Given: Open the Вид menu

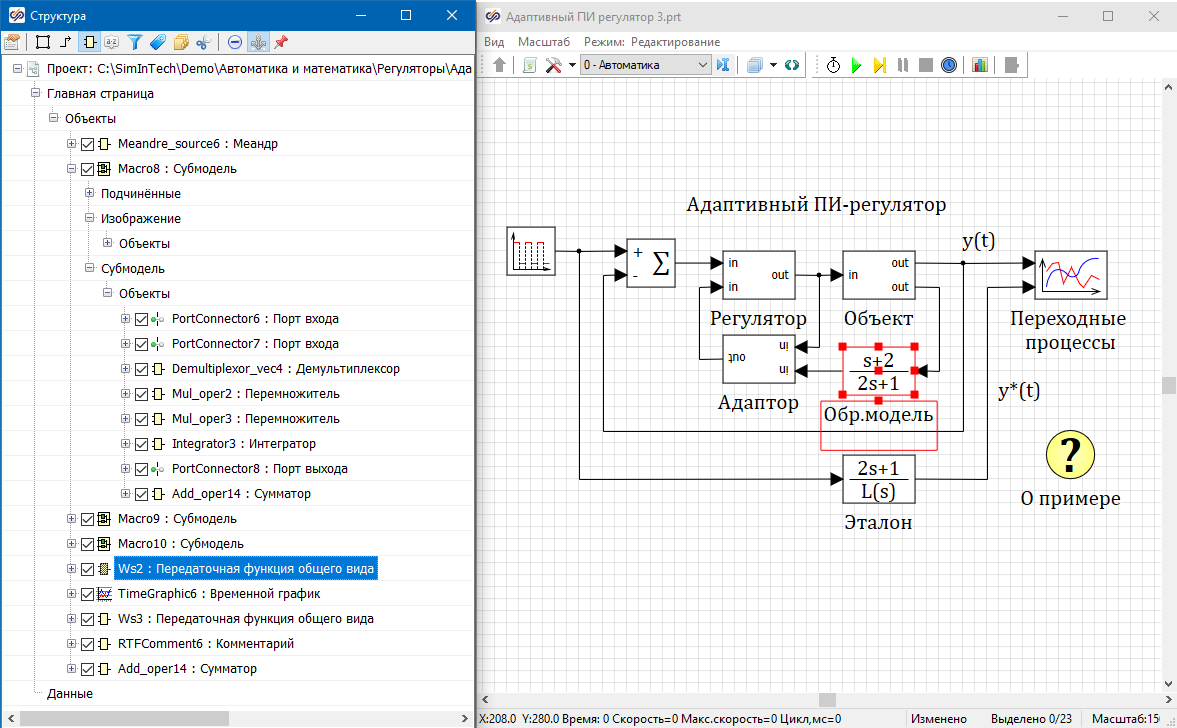Looking at the screenshot, I should point(494,42).
